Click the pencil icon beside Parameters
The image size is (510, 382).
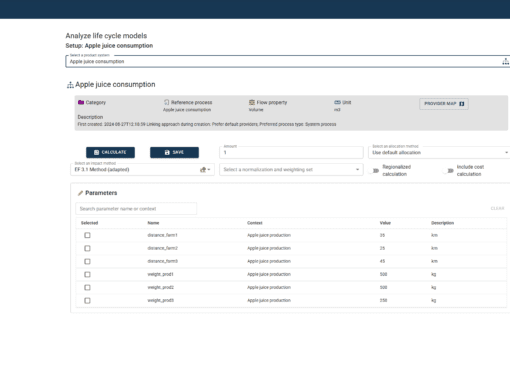click(x=80, y=193)
